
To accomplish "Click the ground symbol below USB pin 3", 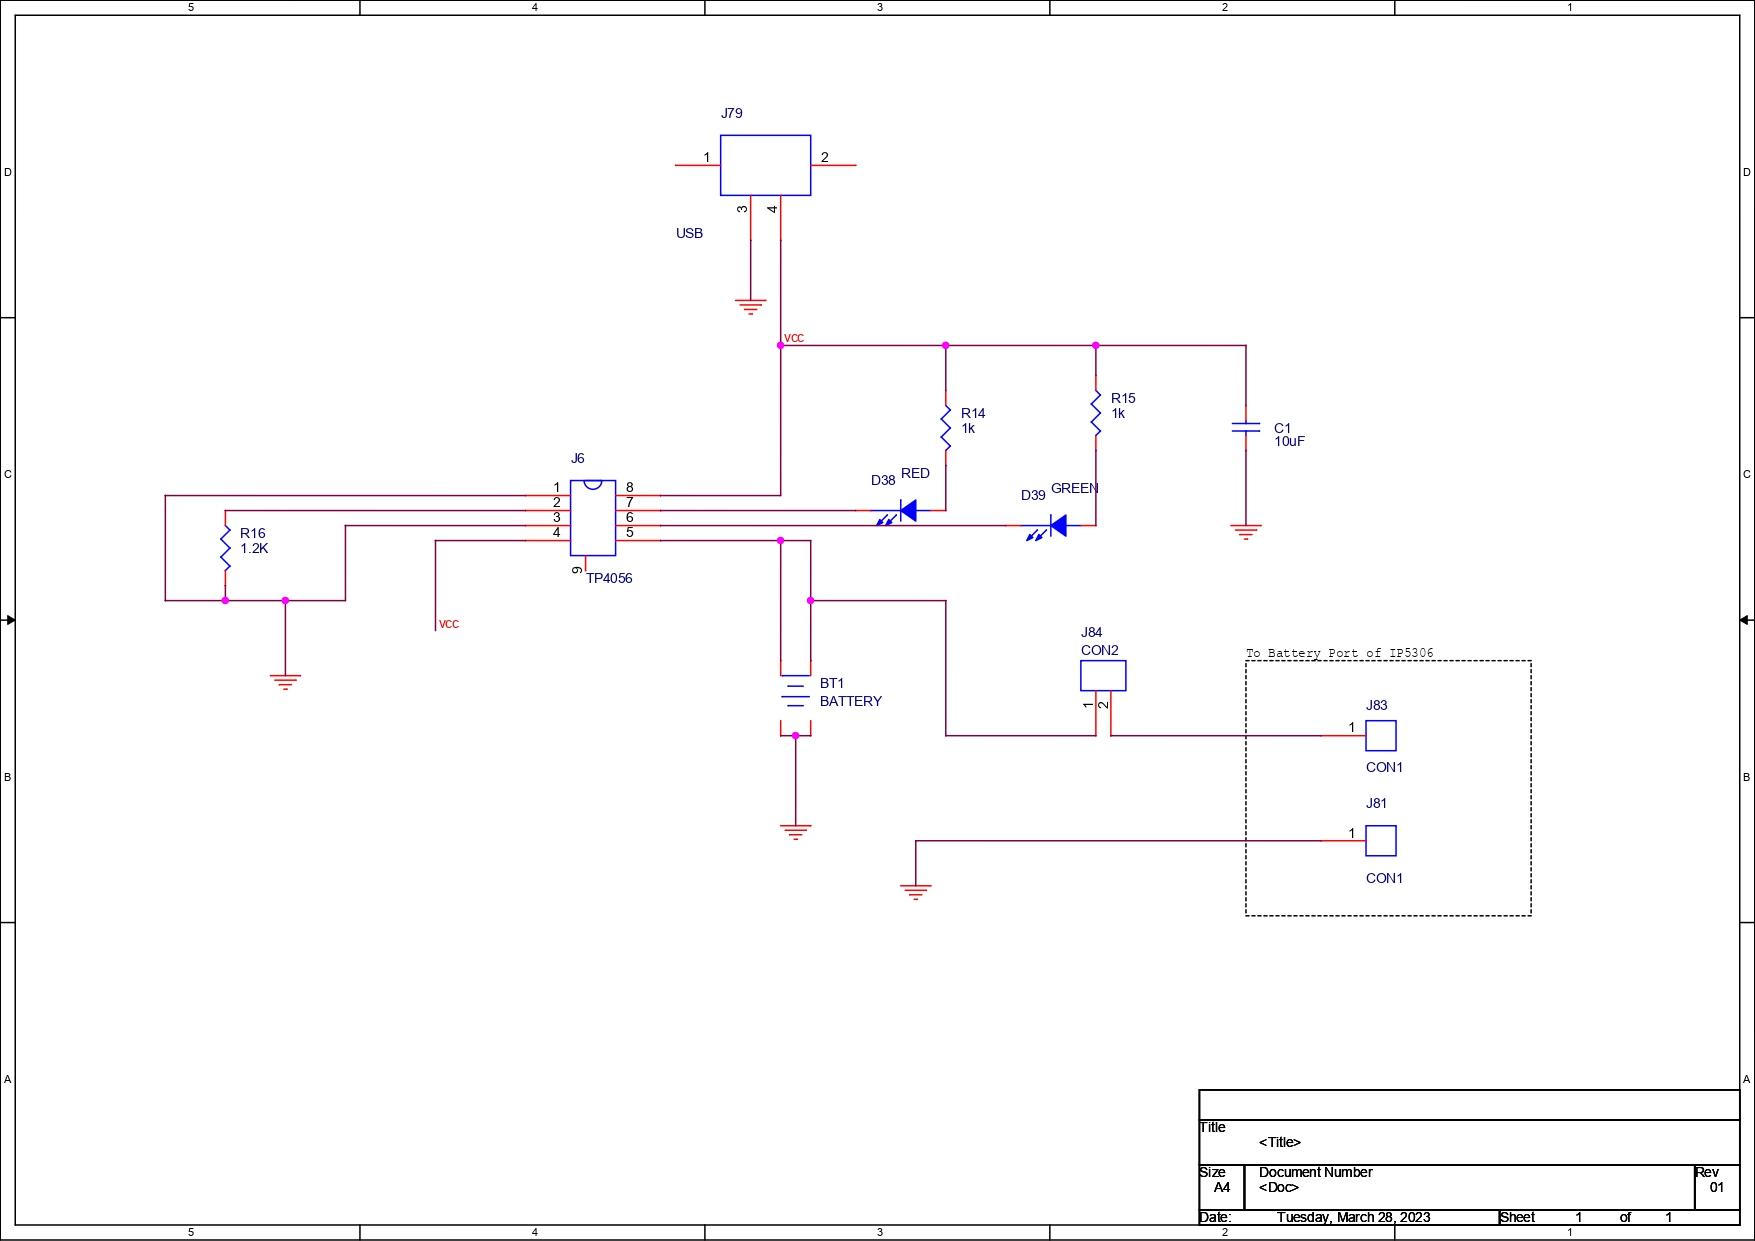I will 750,307.
